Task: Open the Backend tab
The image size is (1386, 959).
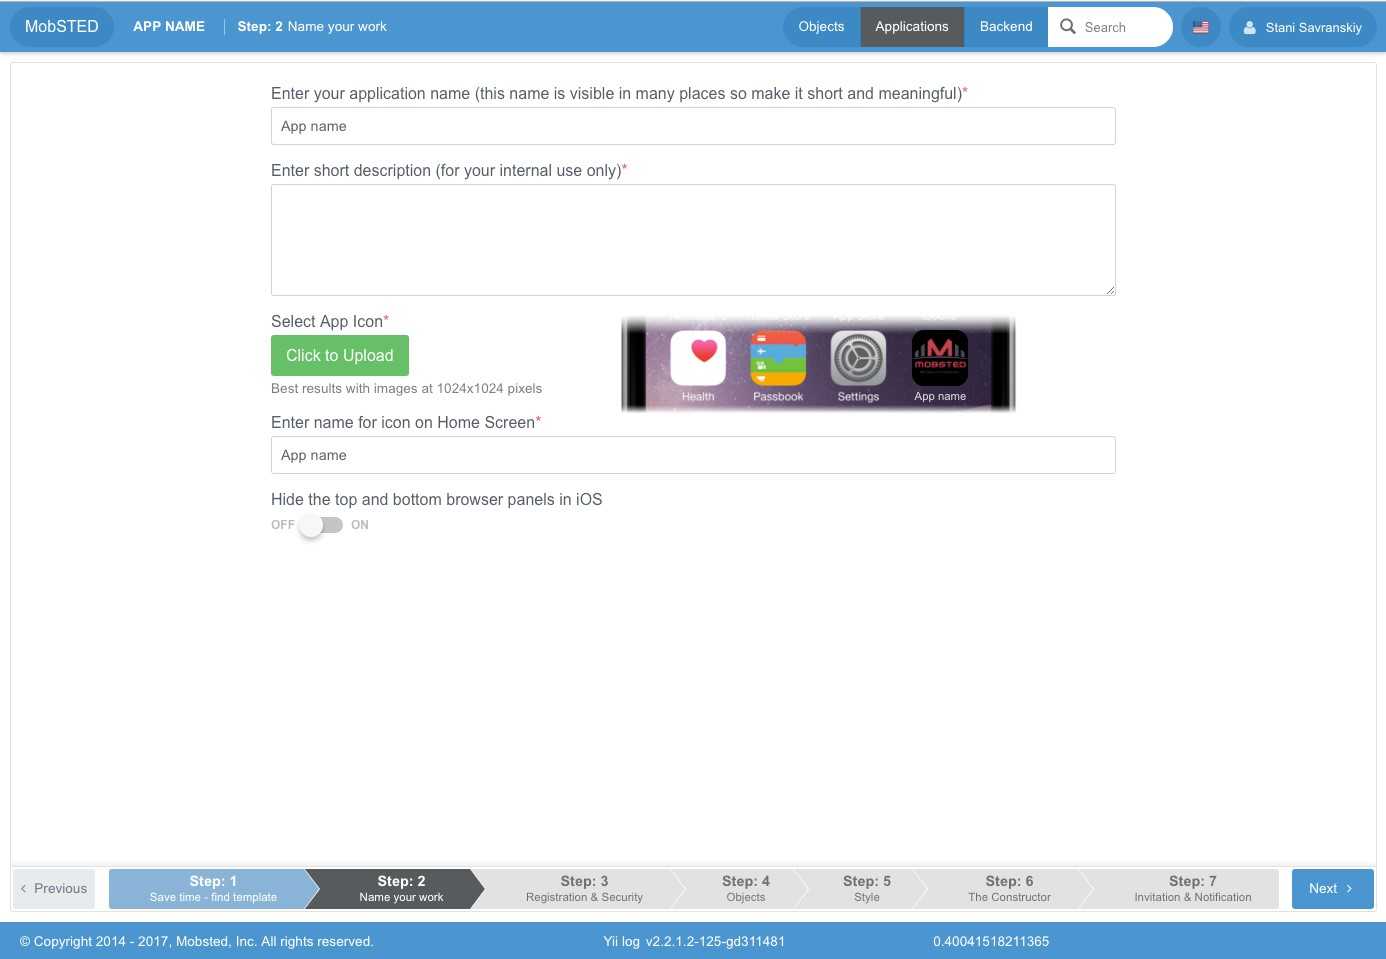Action: 1005,27
